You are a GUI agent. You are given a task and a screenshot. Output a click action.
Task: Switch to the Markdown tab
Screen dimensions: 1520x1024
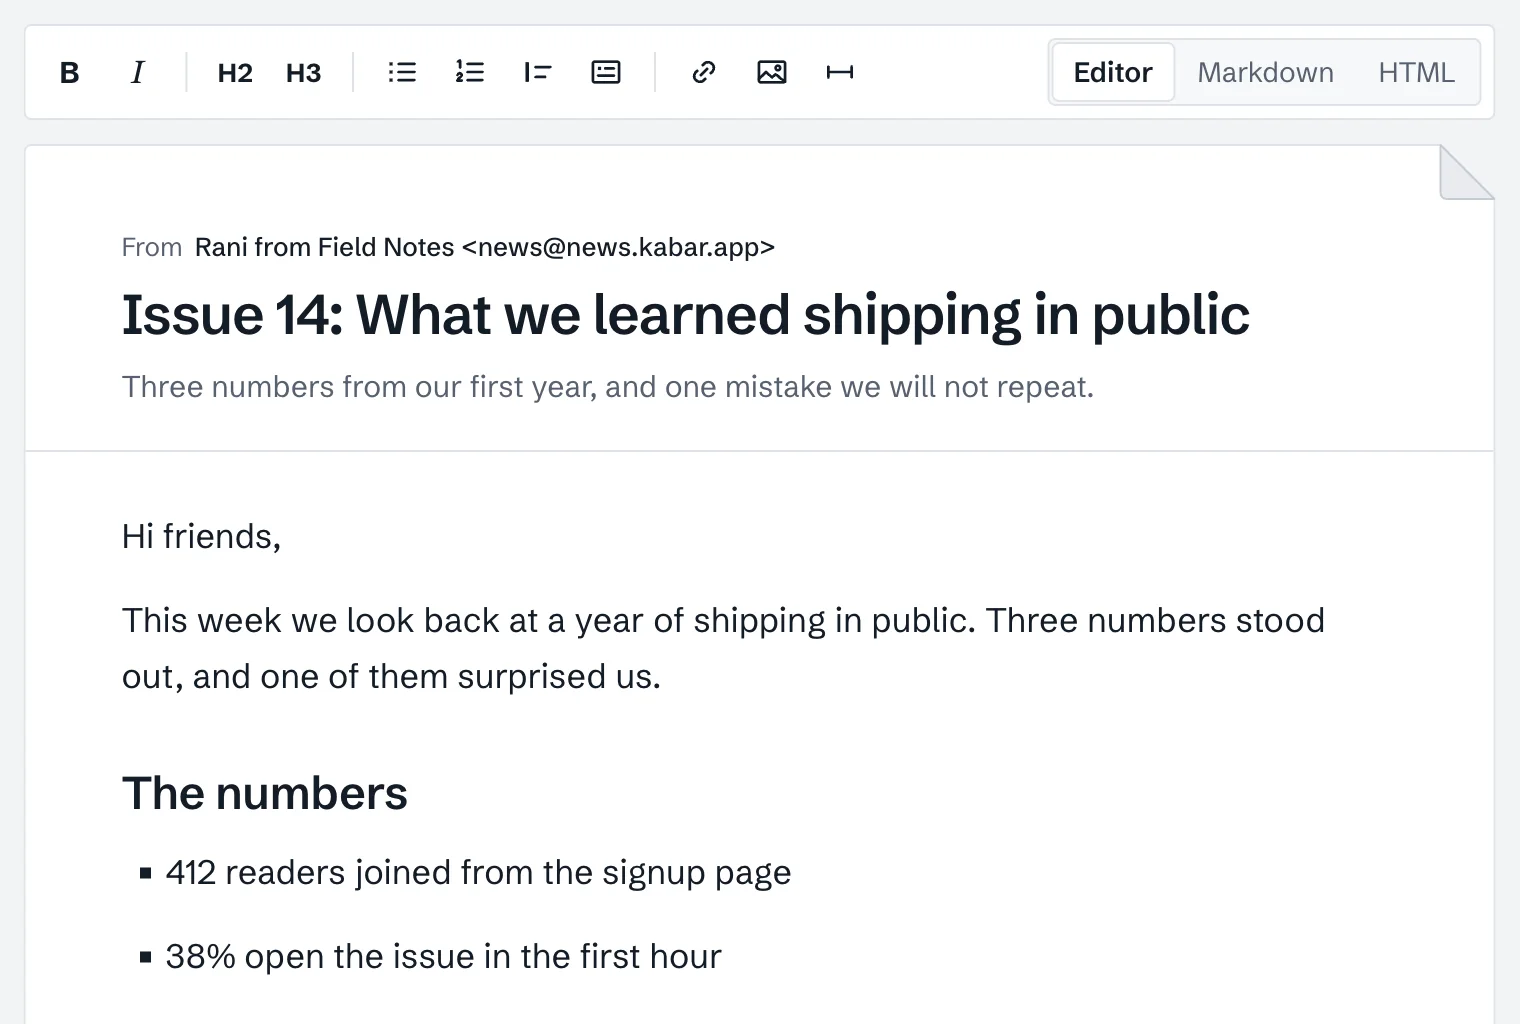(x=1265, y=72)
